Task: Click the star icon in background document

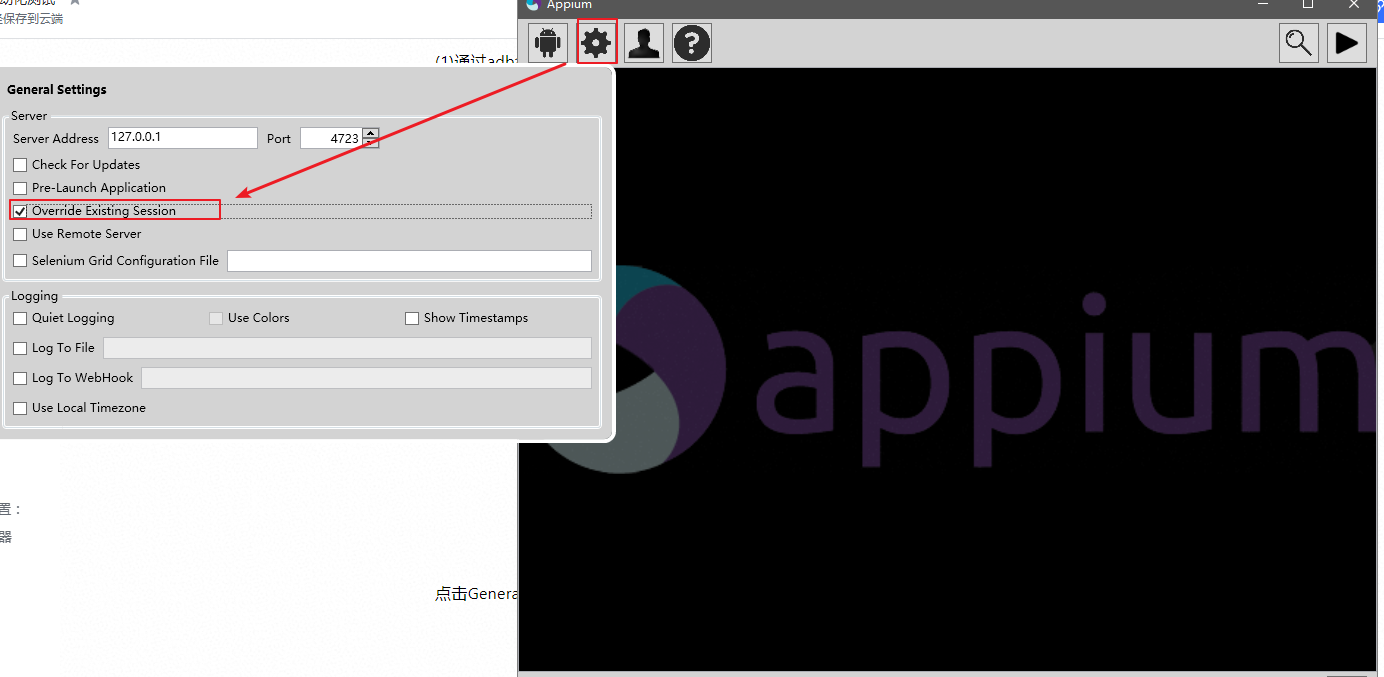Action: (75, 3)
